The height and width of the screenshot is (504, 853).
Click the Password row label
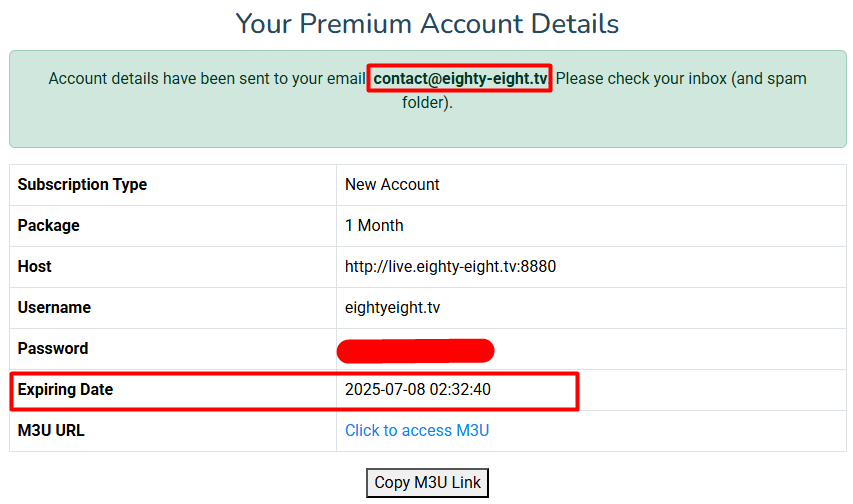coord(53,348)
